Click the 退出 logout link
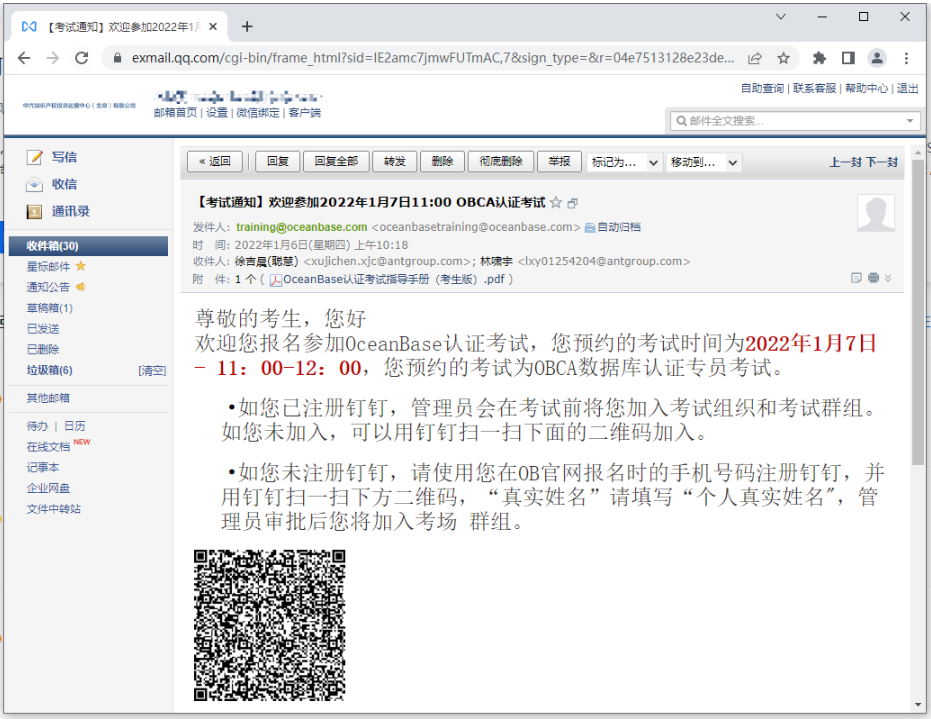The width and height of the screenshot is (931, 719). pos(907,88)
